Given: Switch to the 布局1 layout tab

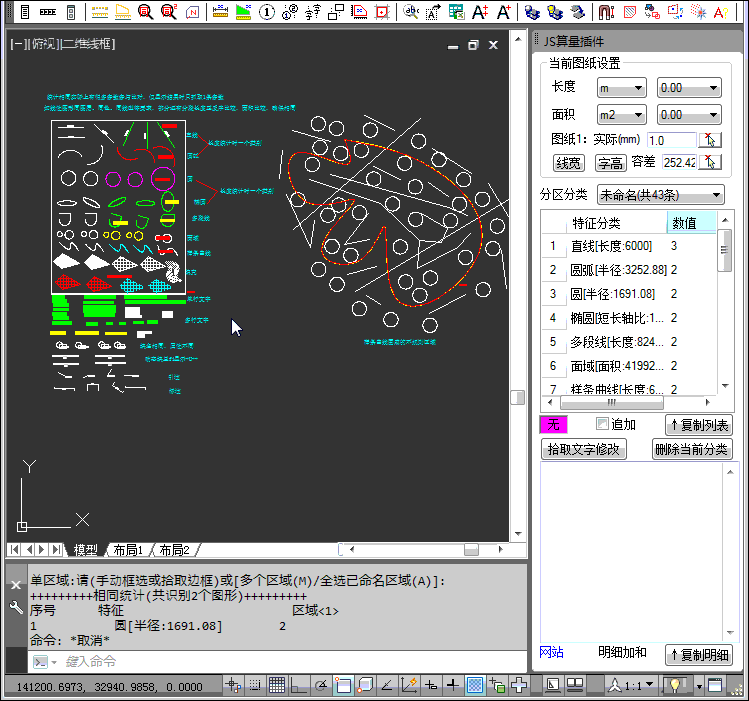Looking at the screenshot, I should click(x=128, y=550).
